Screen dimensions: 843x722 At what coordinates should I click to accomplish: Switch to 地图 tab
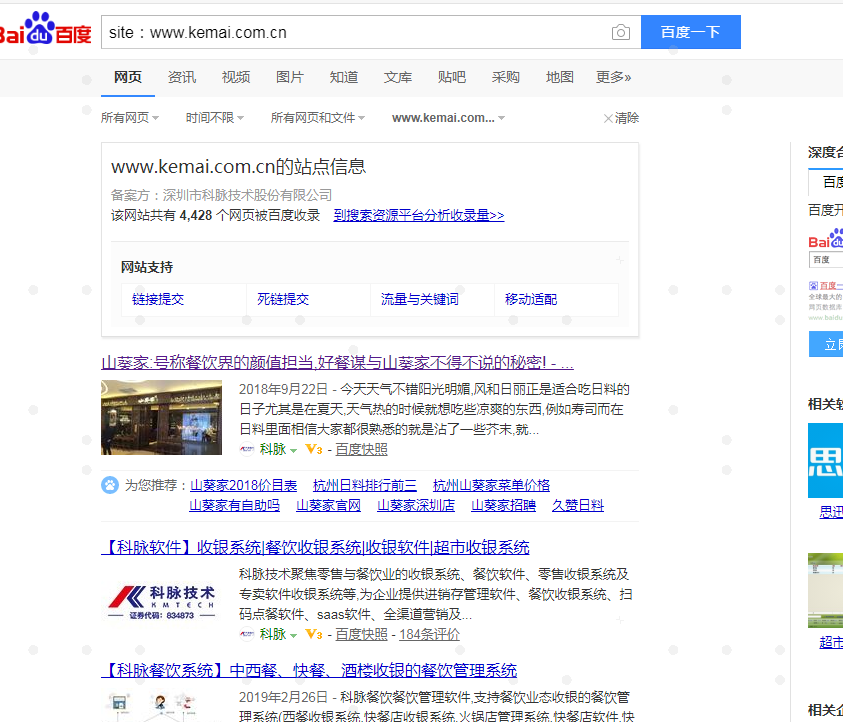(560, 77)
